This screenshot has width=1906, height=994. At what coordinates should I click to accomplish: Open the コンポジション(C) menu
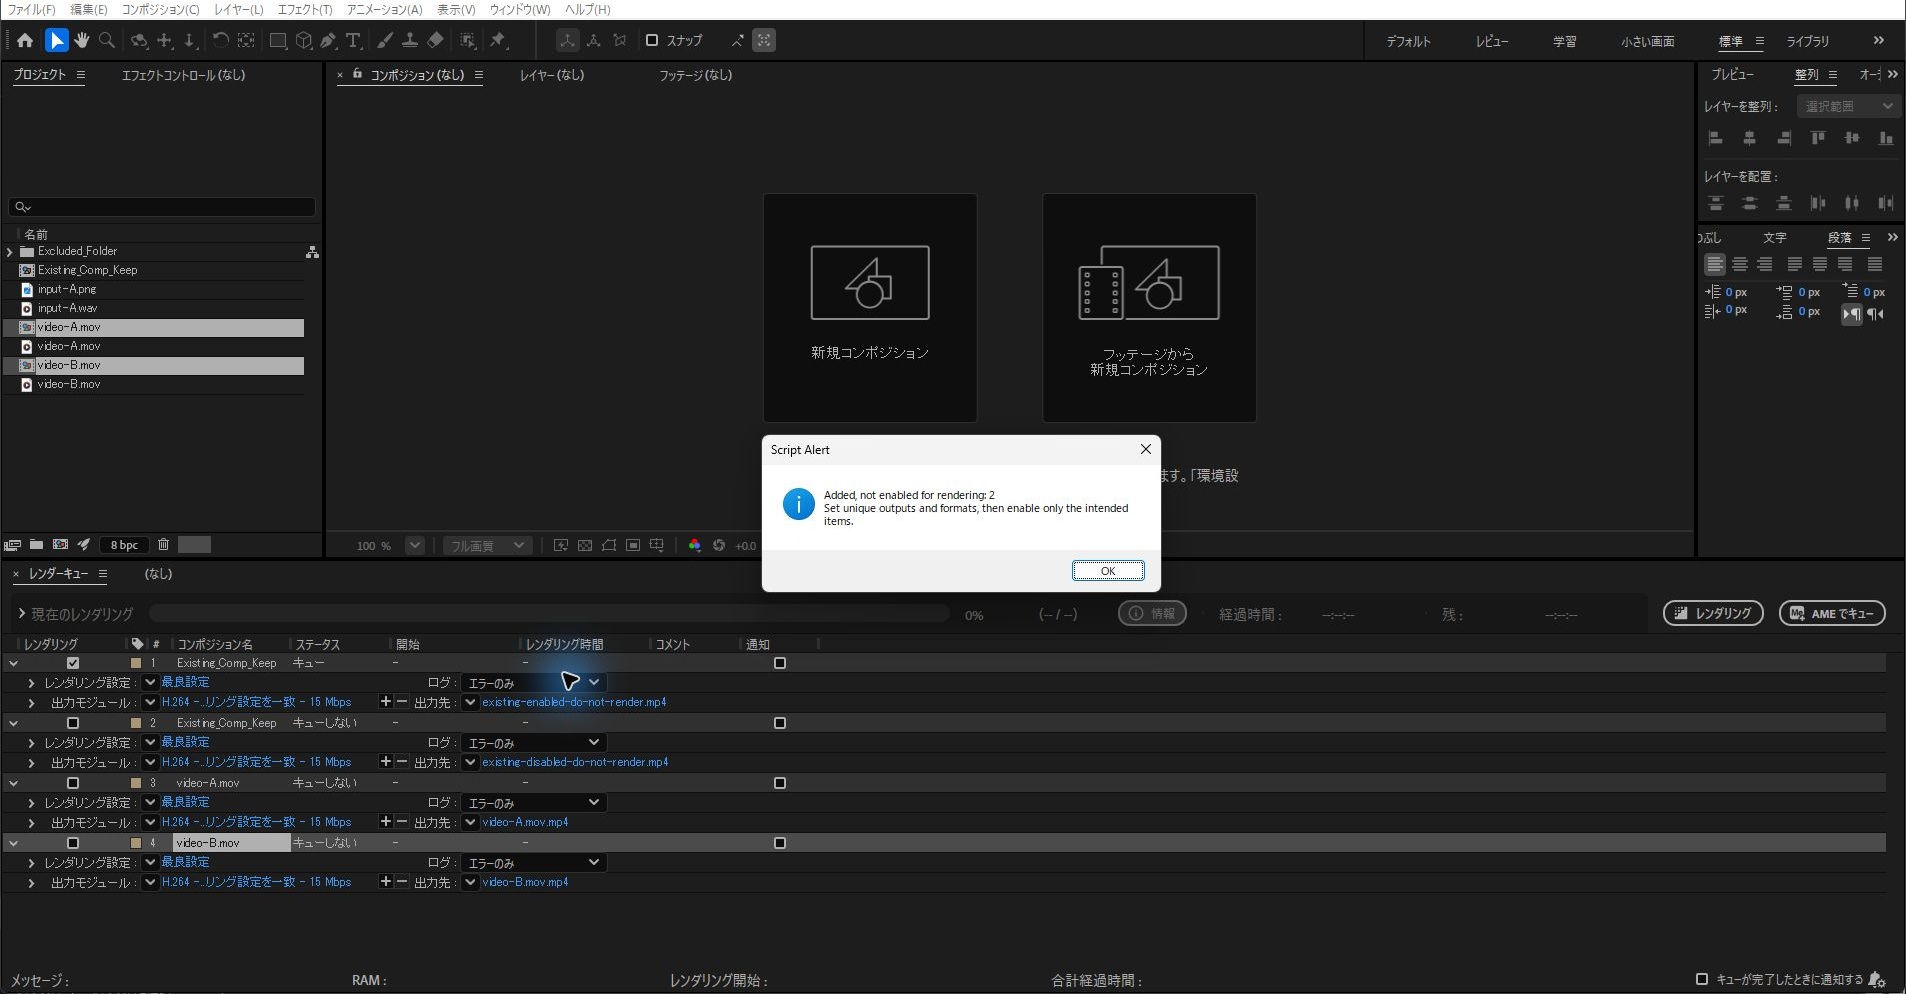pos(160,10)
